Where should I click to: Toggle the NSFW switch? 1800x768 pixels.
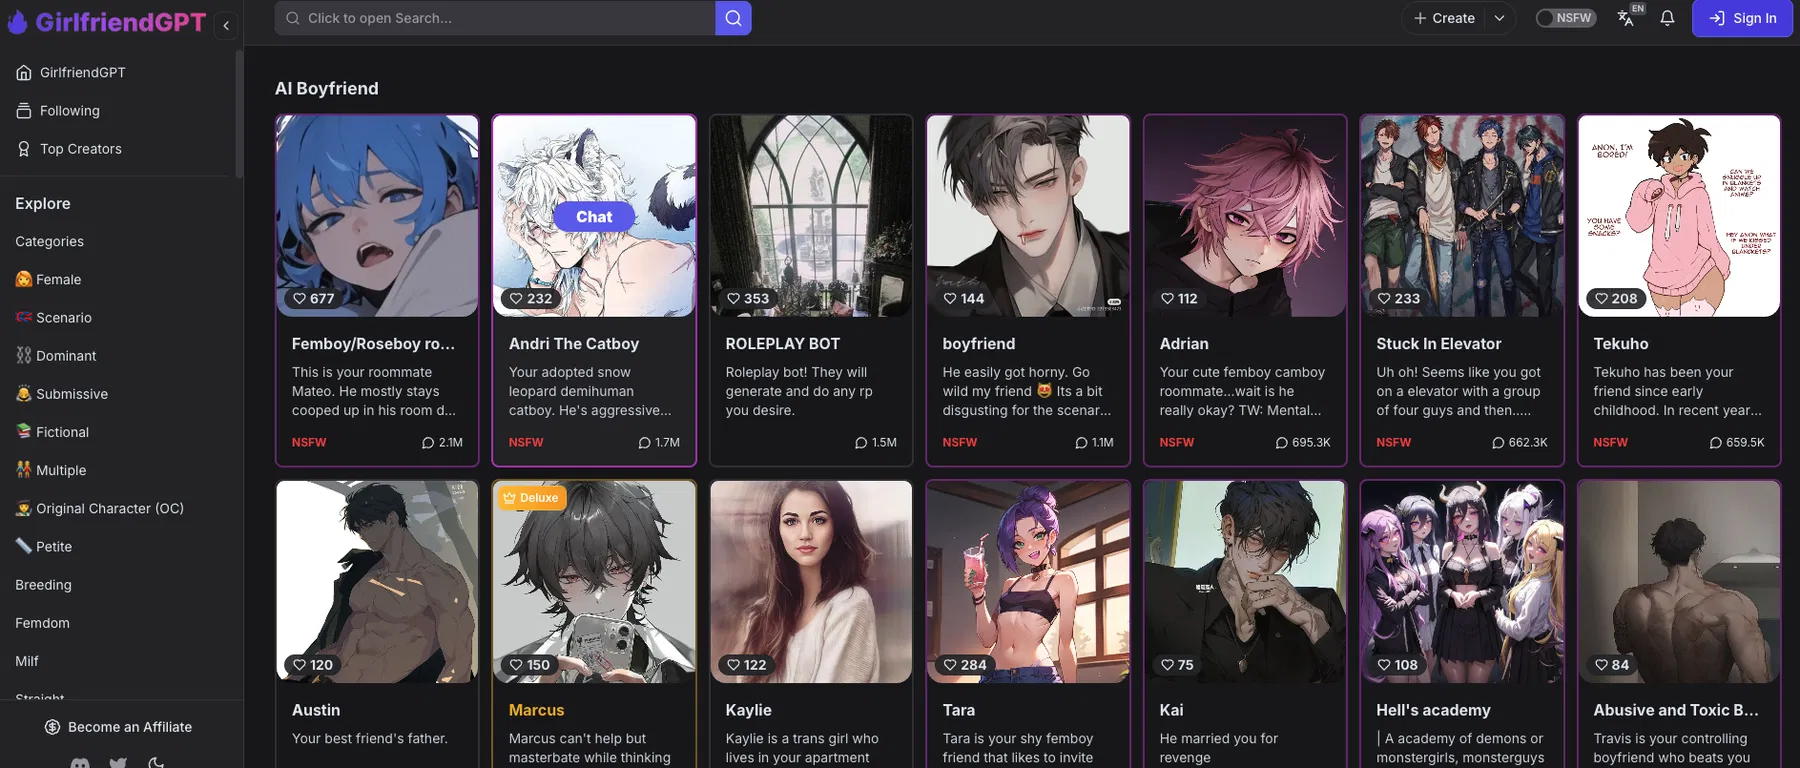point(1565,18)
